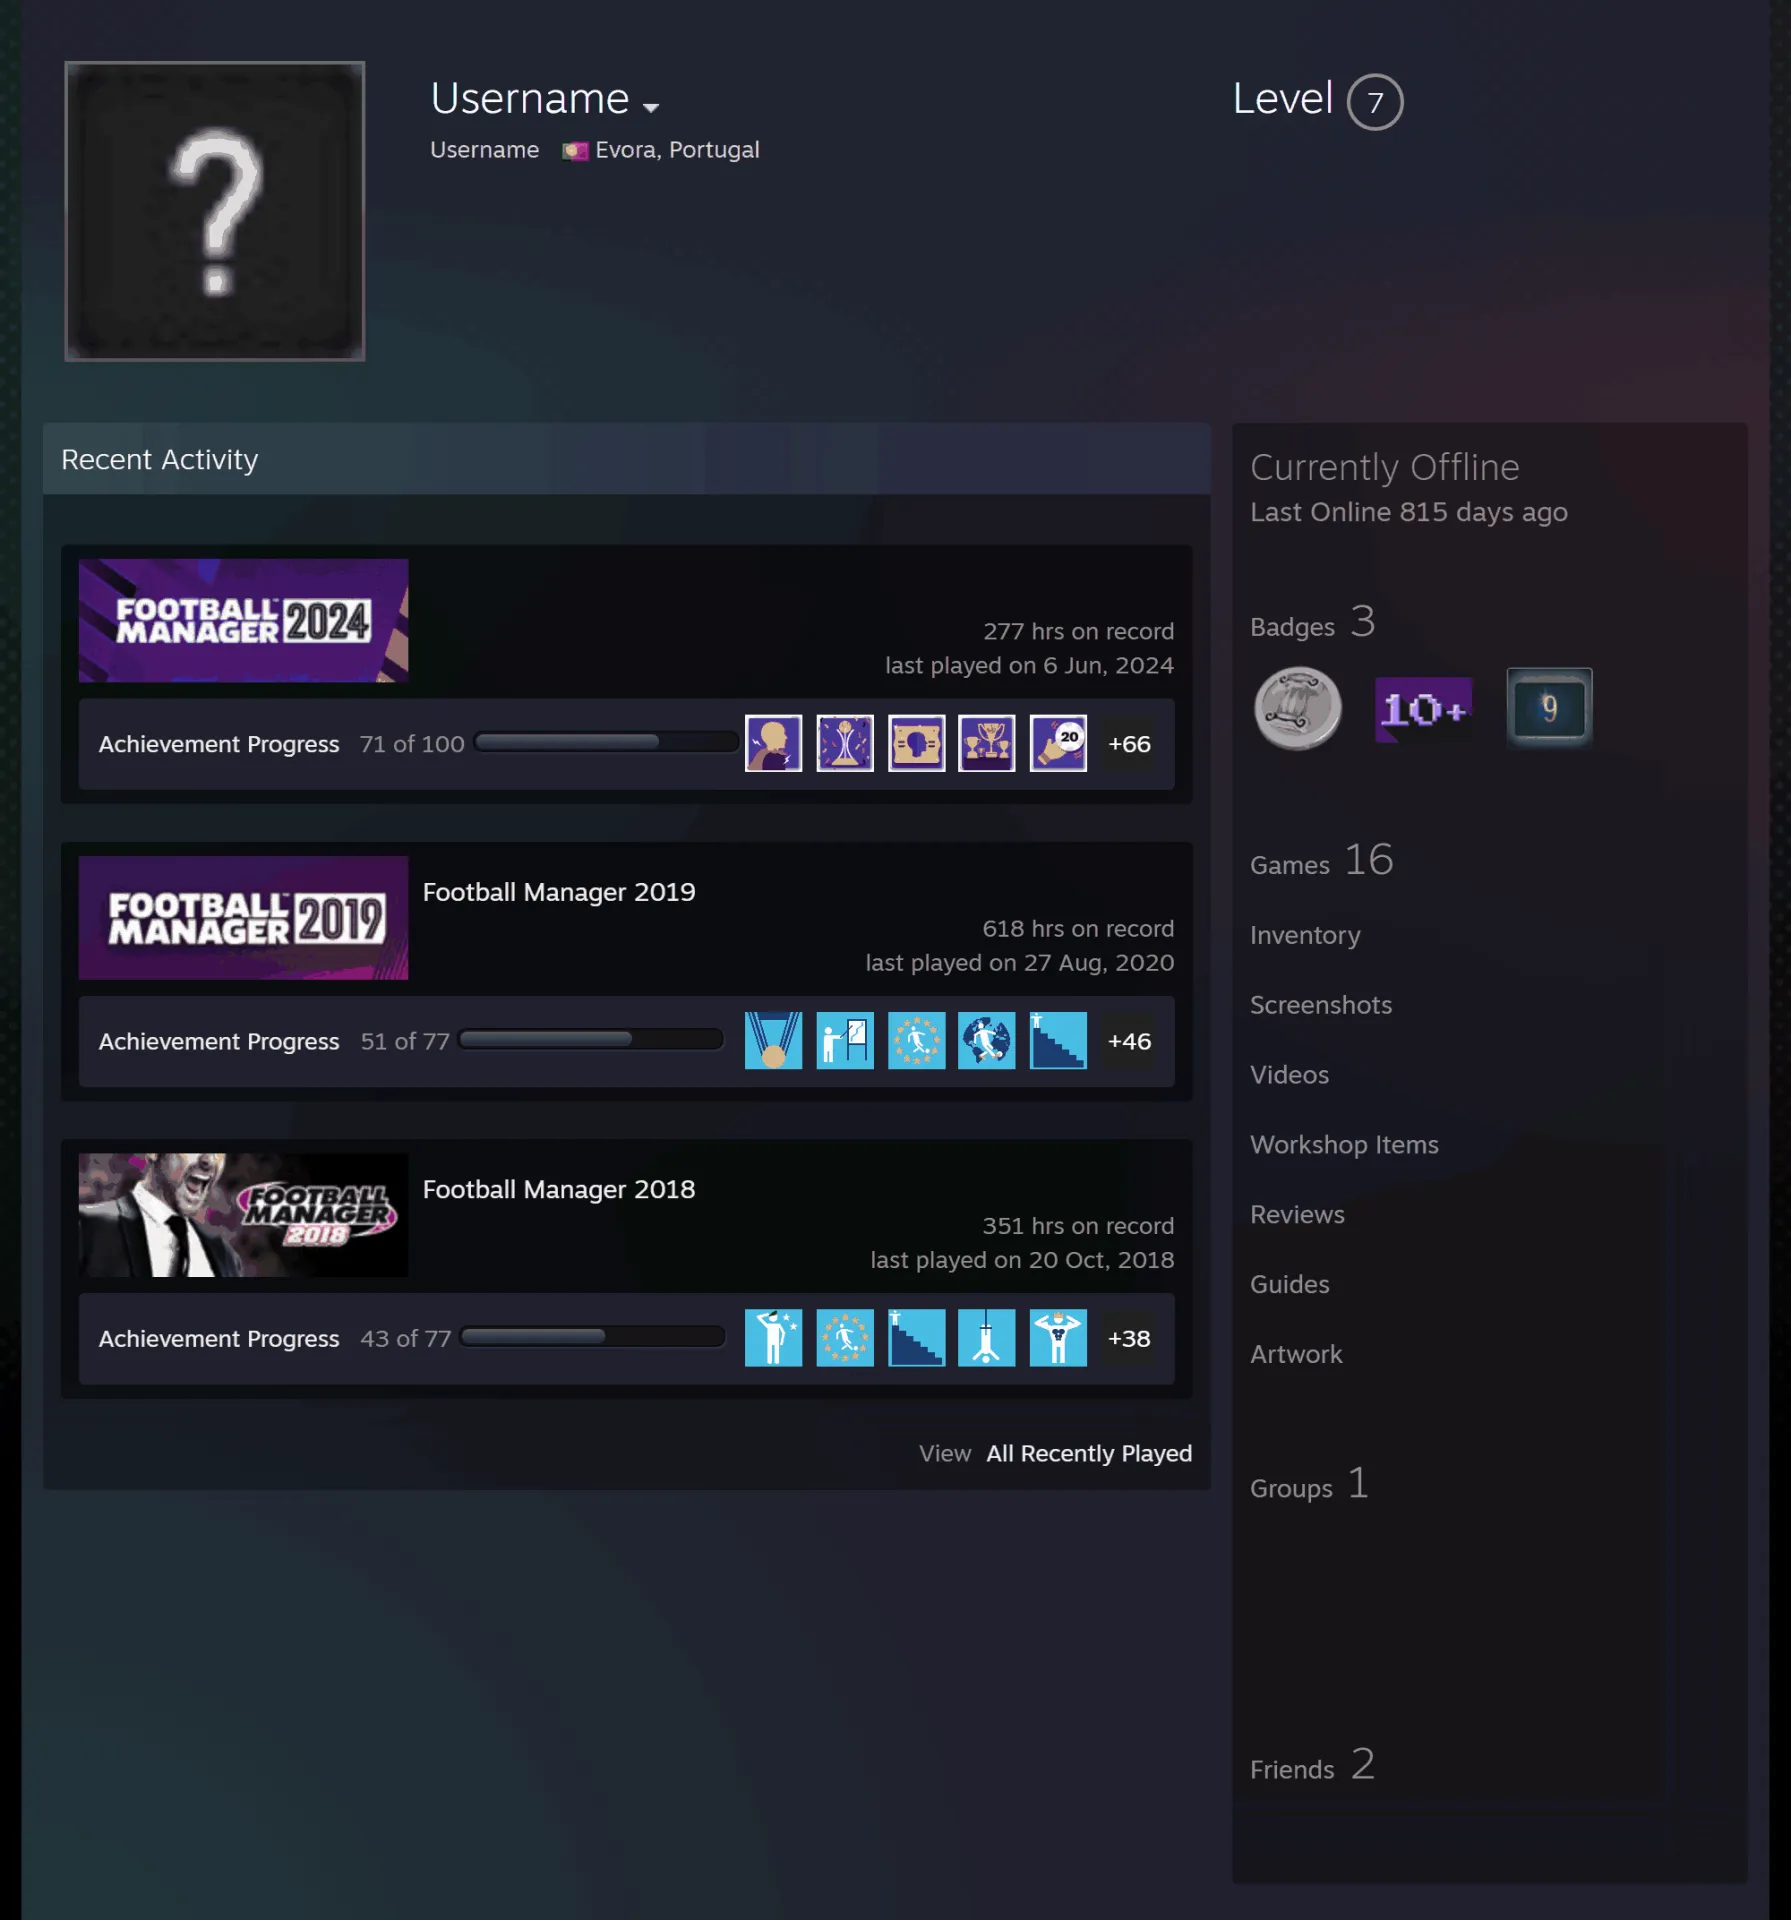Expand the Username dropdown arrow

pos(651,107)
